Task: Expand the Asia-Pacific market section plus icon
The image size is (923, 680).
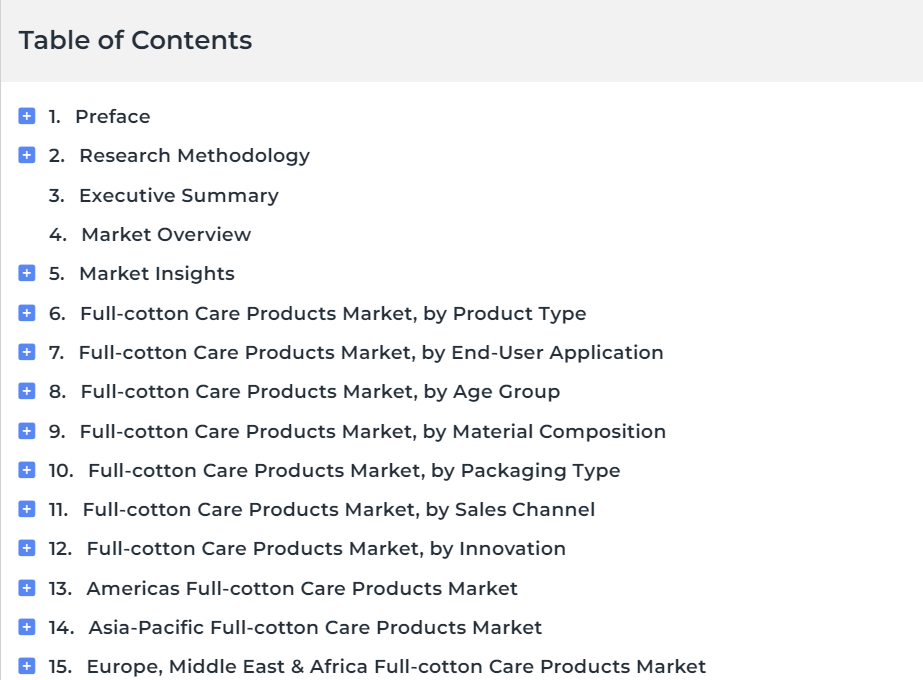Action: tap(26, 627)
